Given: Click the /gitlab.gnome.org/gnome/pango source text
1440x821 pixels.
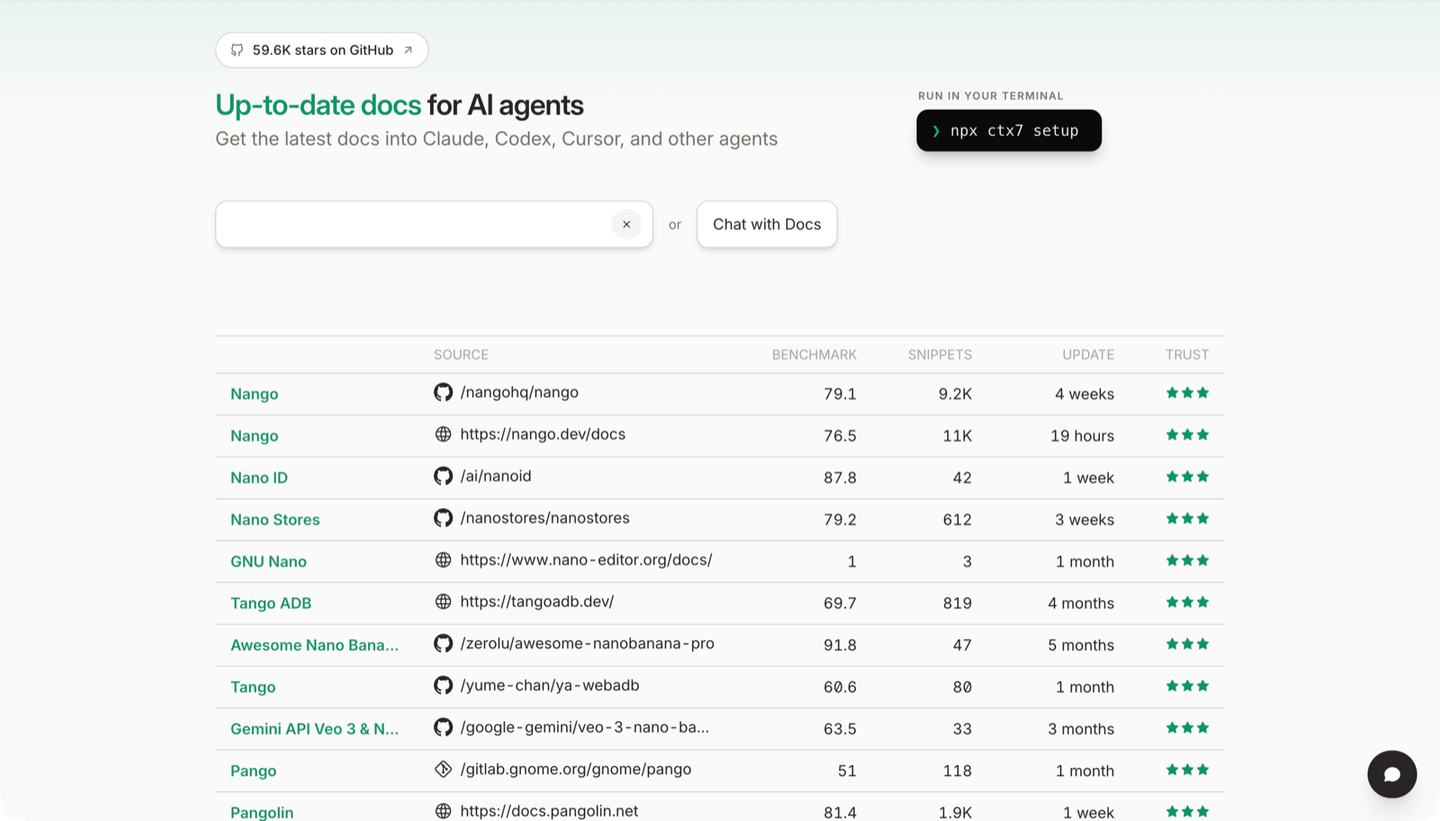Looking at the screenshot, I should [x=576, y=770].
